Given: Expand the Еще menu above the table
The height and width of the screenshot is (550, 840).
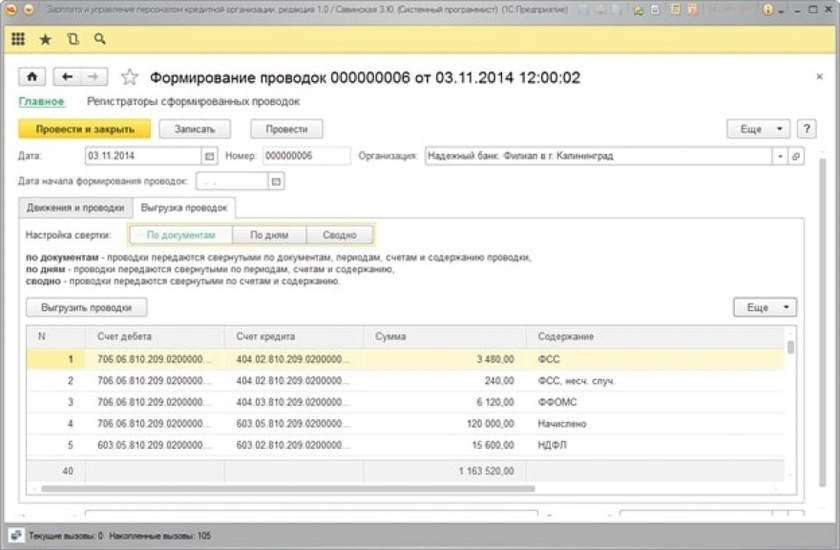Looking at the screenshot, I should point(765,307).
